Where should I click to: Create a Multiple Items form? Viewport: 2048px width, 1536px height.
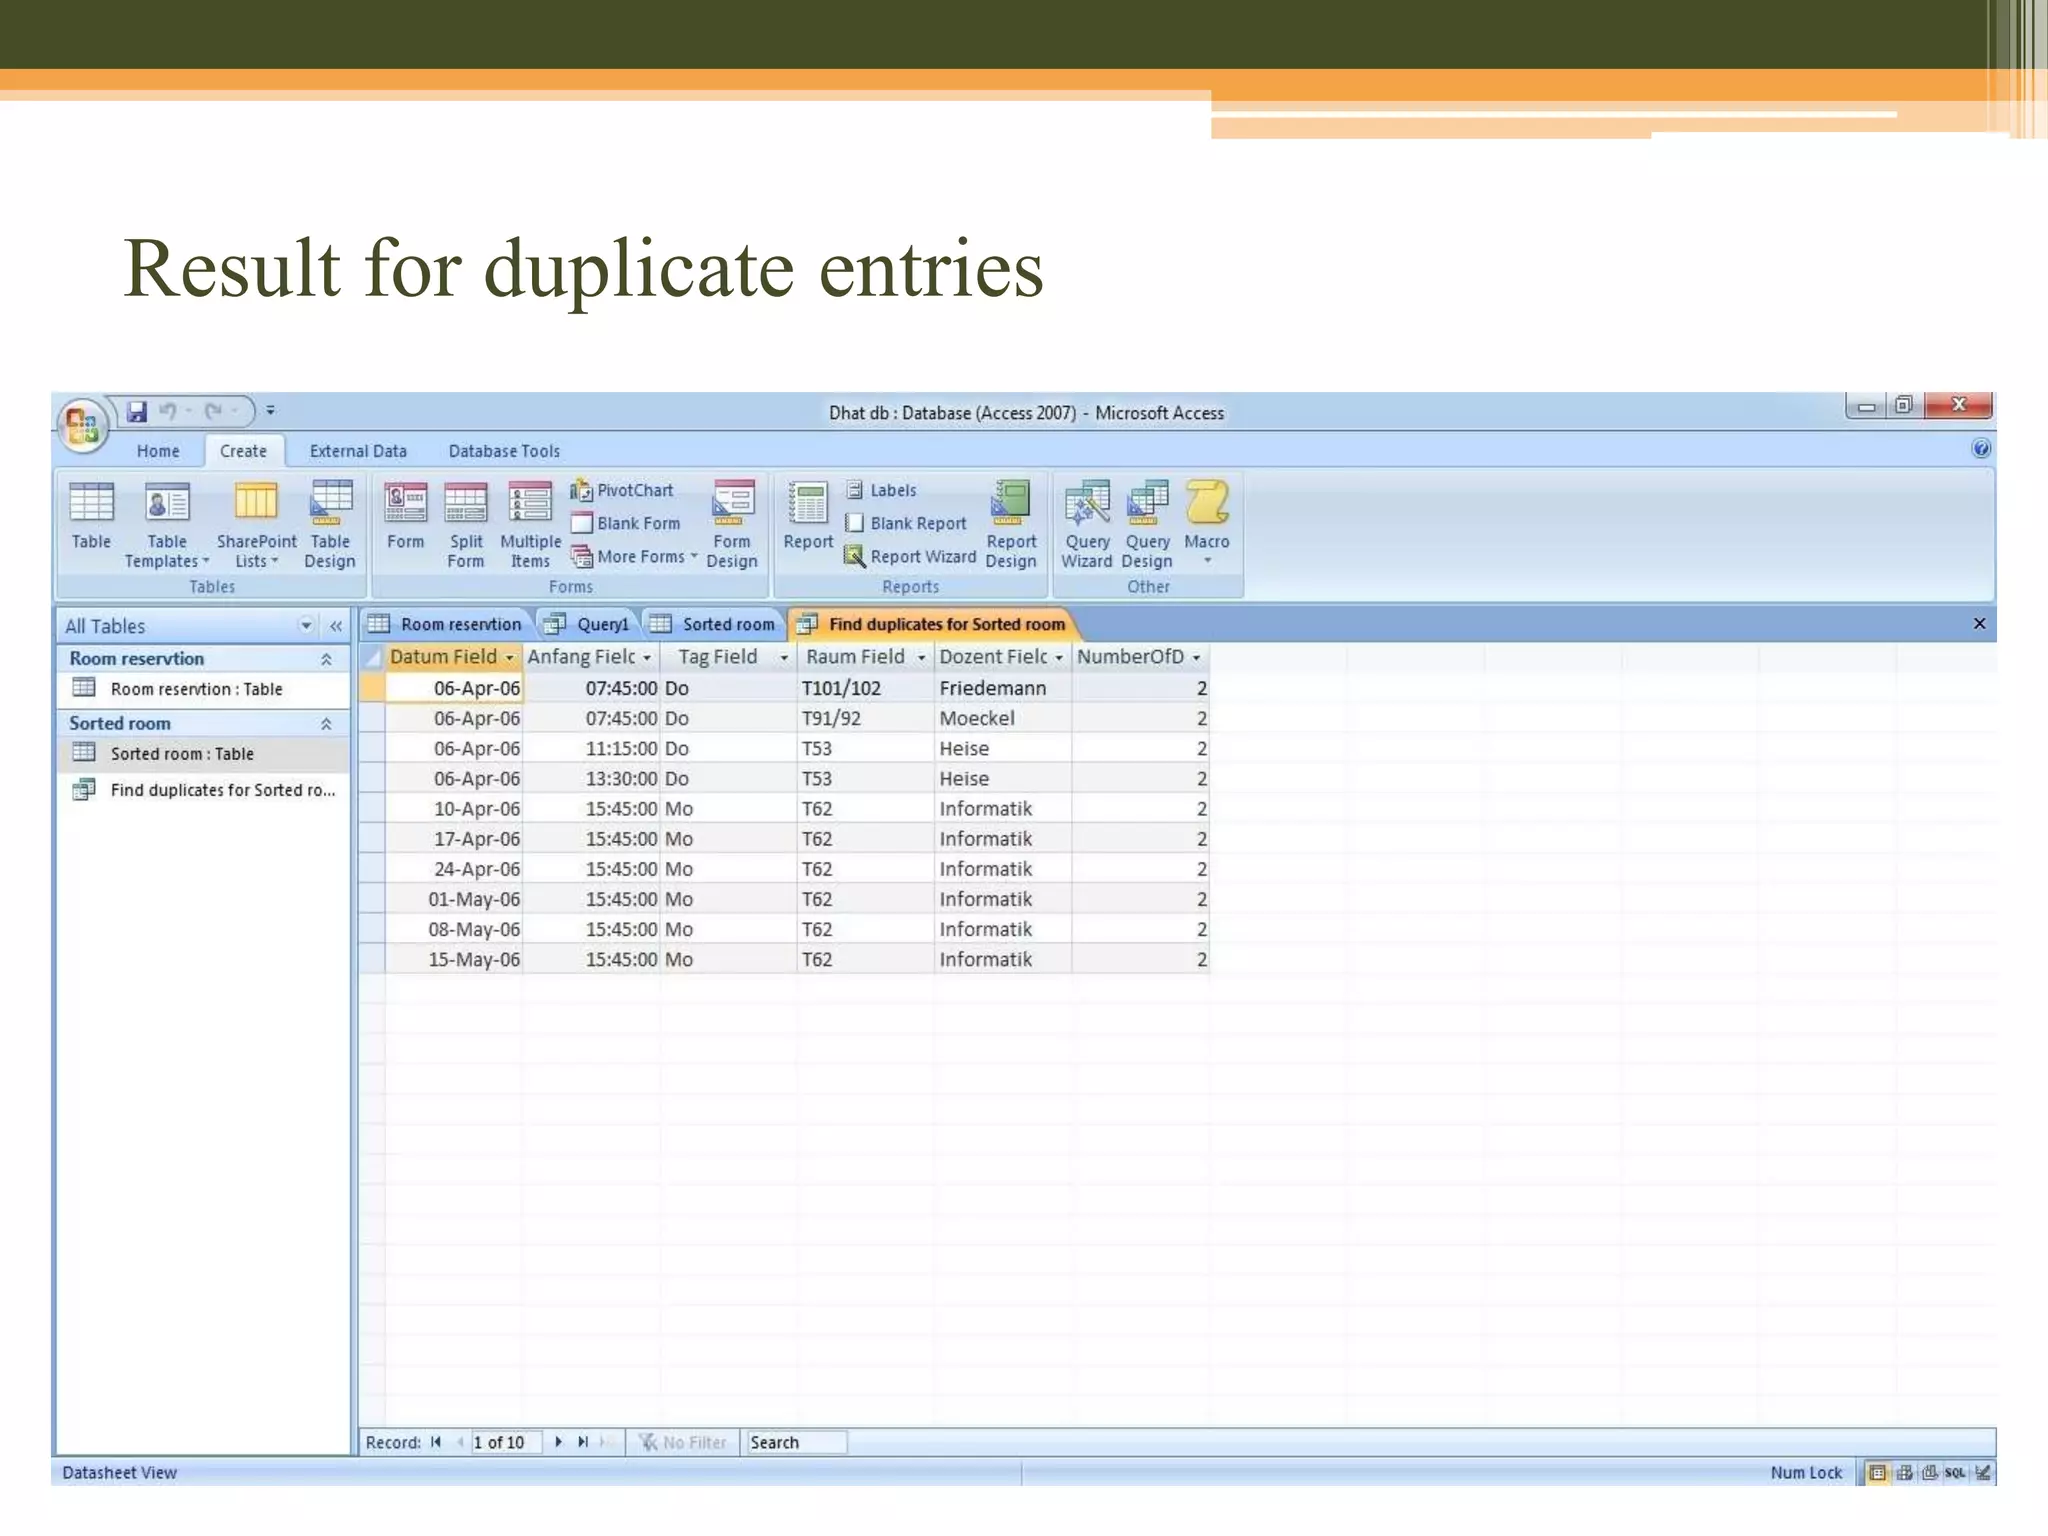pos(530,525)
